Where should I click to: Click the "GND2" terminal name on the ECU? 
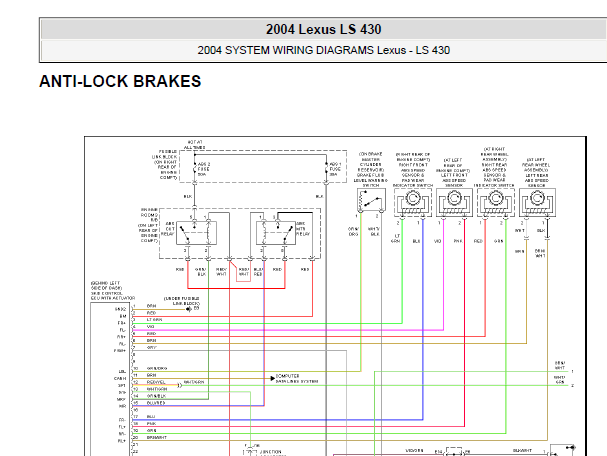point(120,309)
